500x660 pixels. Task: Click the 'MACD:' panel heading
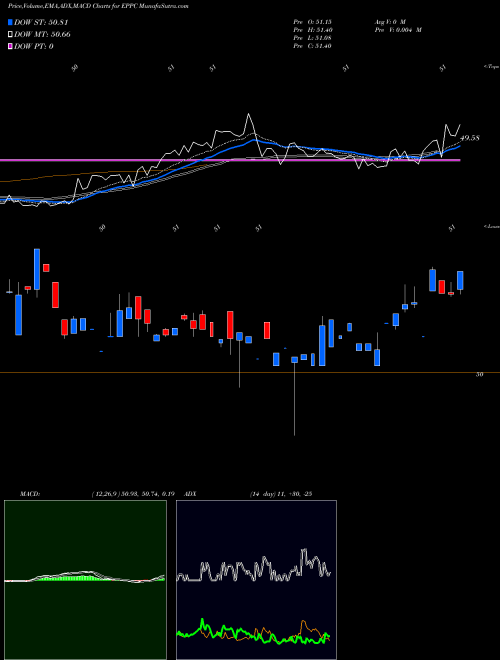[30, 494]
